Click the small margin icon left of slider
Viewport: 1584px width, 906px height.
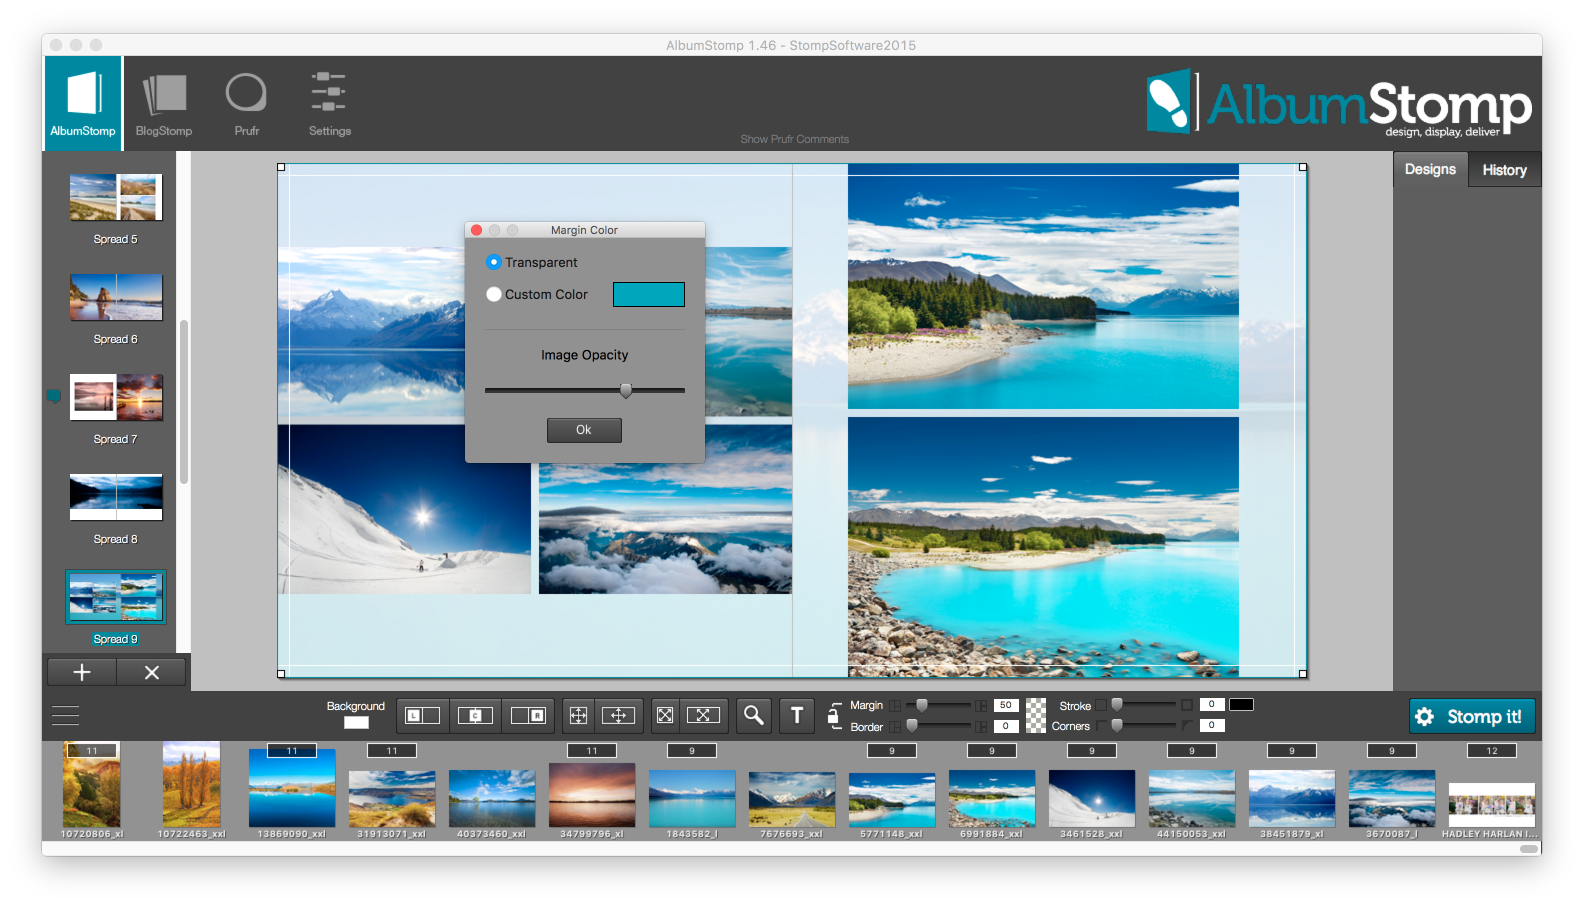tap(895, 706)
